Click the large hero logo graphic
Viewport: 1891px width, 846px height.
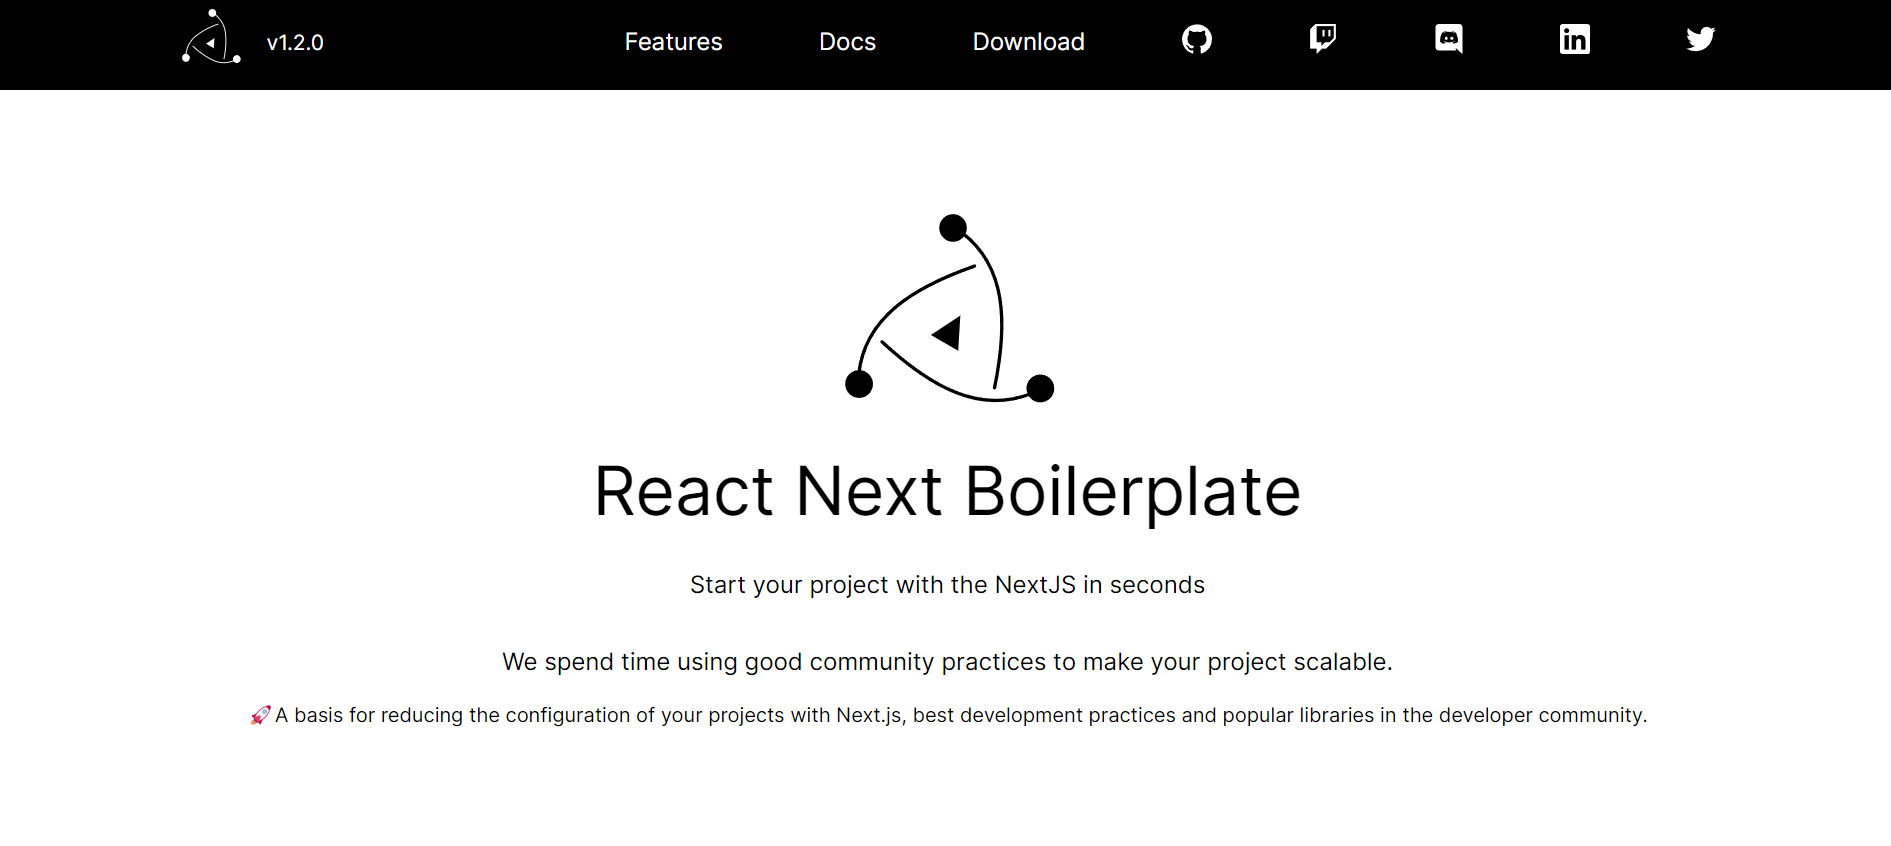(x=949, y=308)
